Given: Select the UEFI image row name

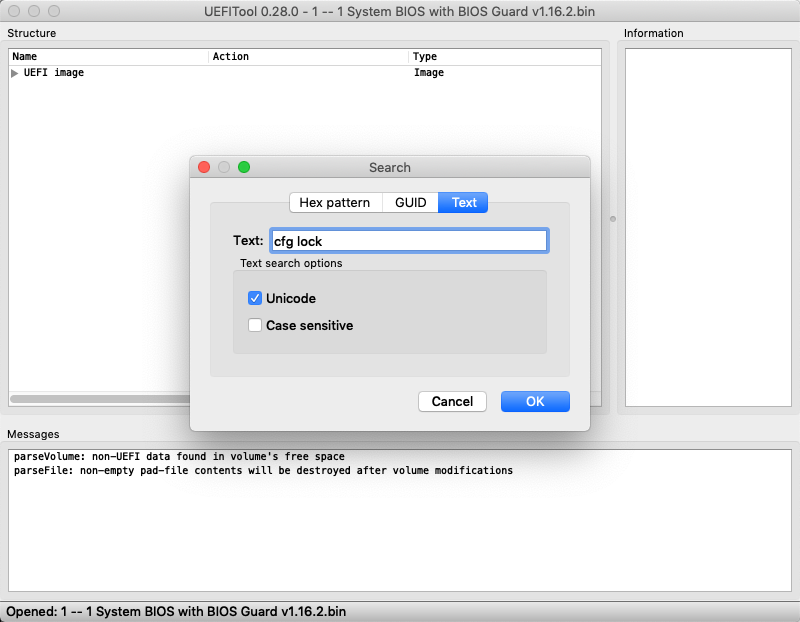Looking at the screenshot, I should 53,73.
